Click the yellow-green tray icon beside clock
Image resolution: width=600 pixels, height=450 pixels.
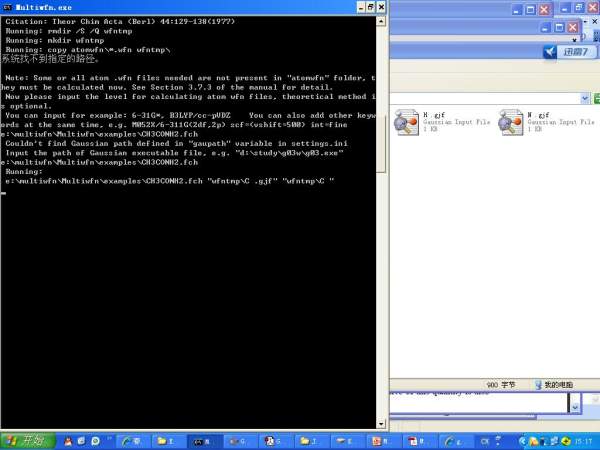[x=566, y=442]
